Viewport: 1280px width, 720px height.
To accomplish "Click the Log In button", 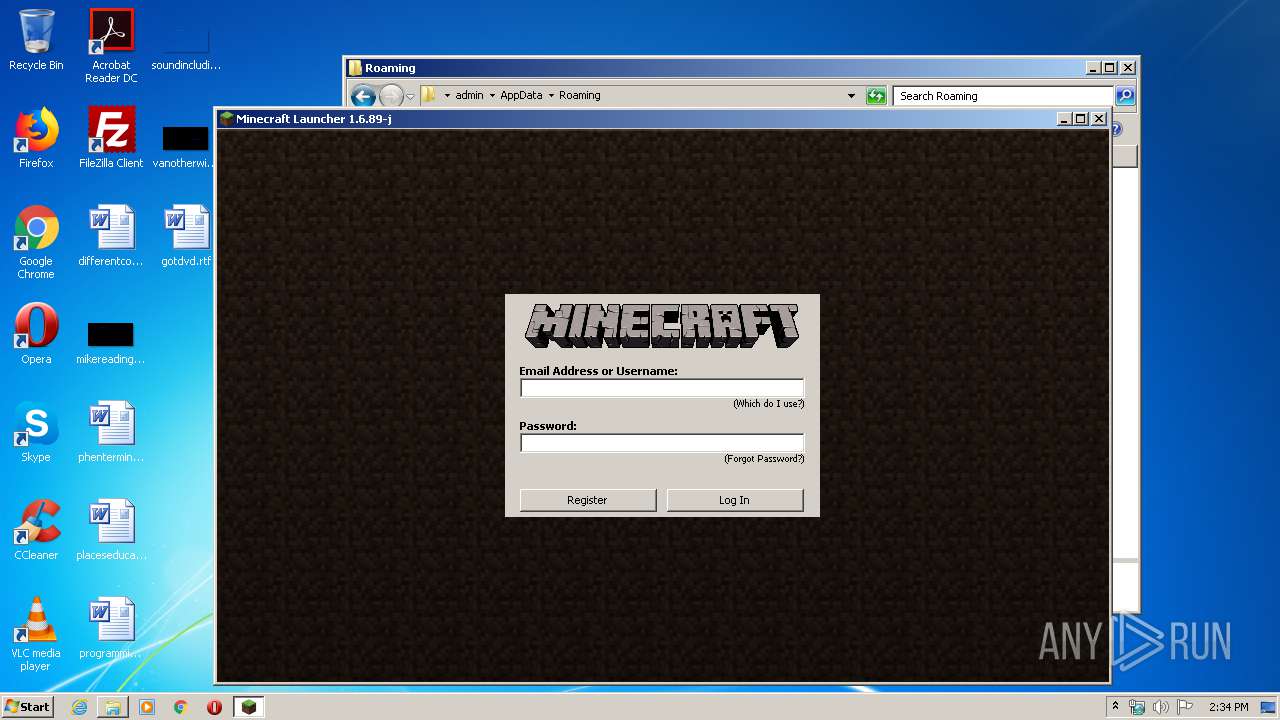I will click(735, 500).
